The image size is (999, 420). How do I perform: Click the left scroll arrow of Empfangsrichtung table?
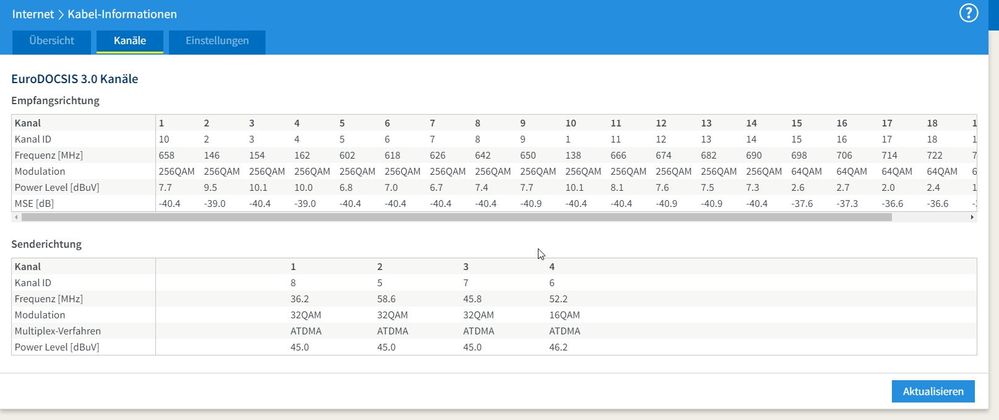pos(15,217)
